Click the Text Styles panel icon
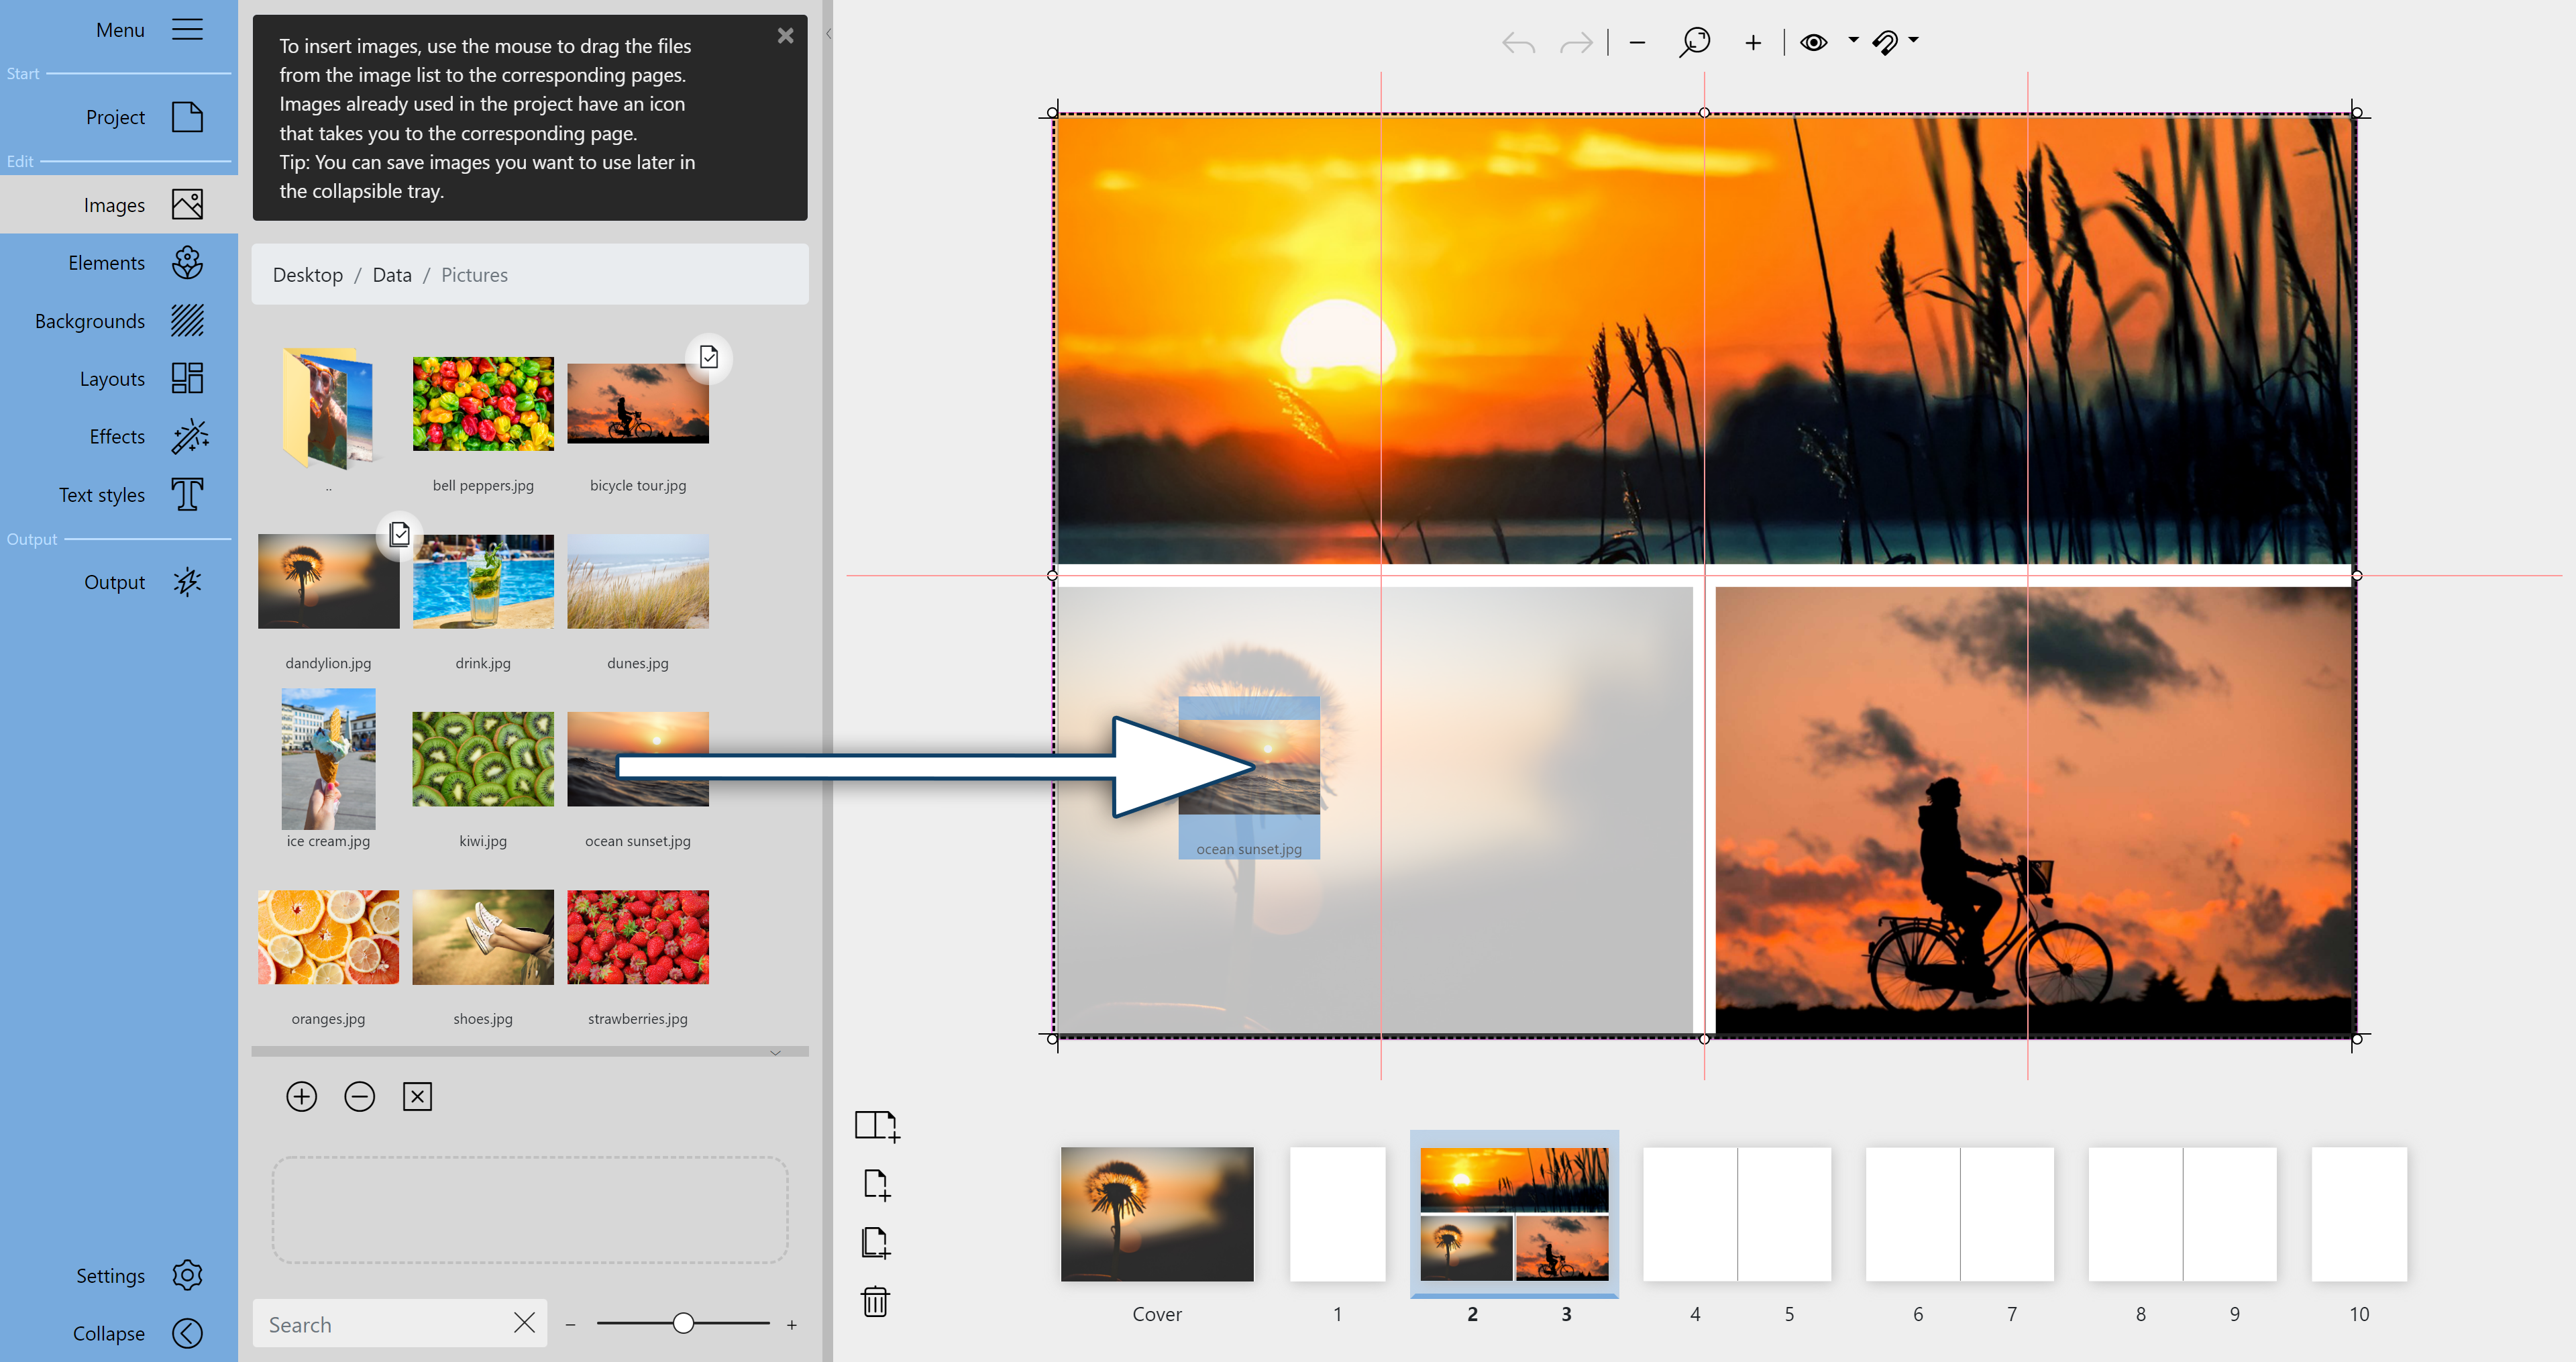 [x=186, y=494]
